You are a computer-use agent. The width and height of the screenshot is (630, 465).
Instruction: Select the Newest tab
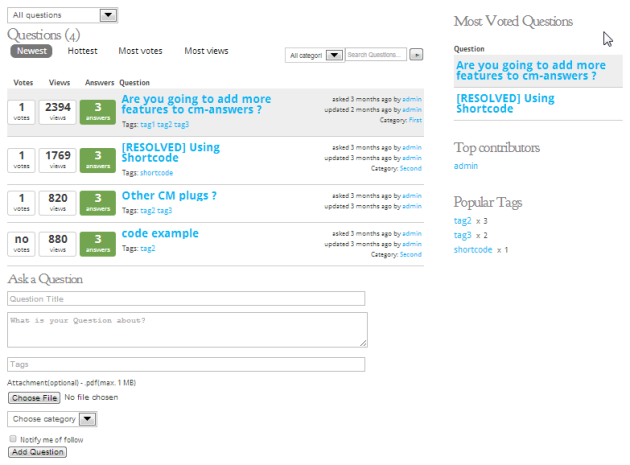pyautogui.click(x=31, y=51)
